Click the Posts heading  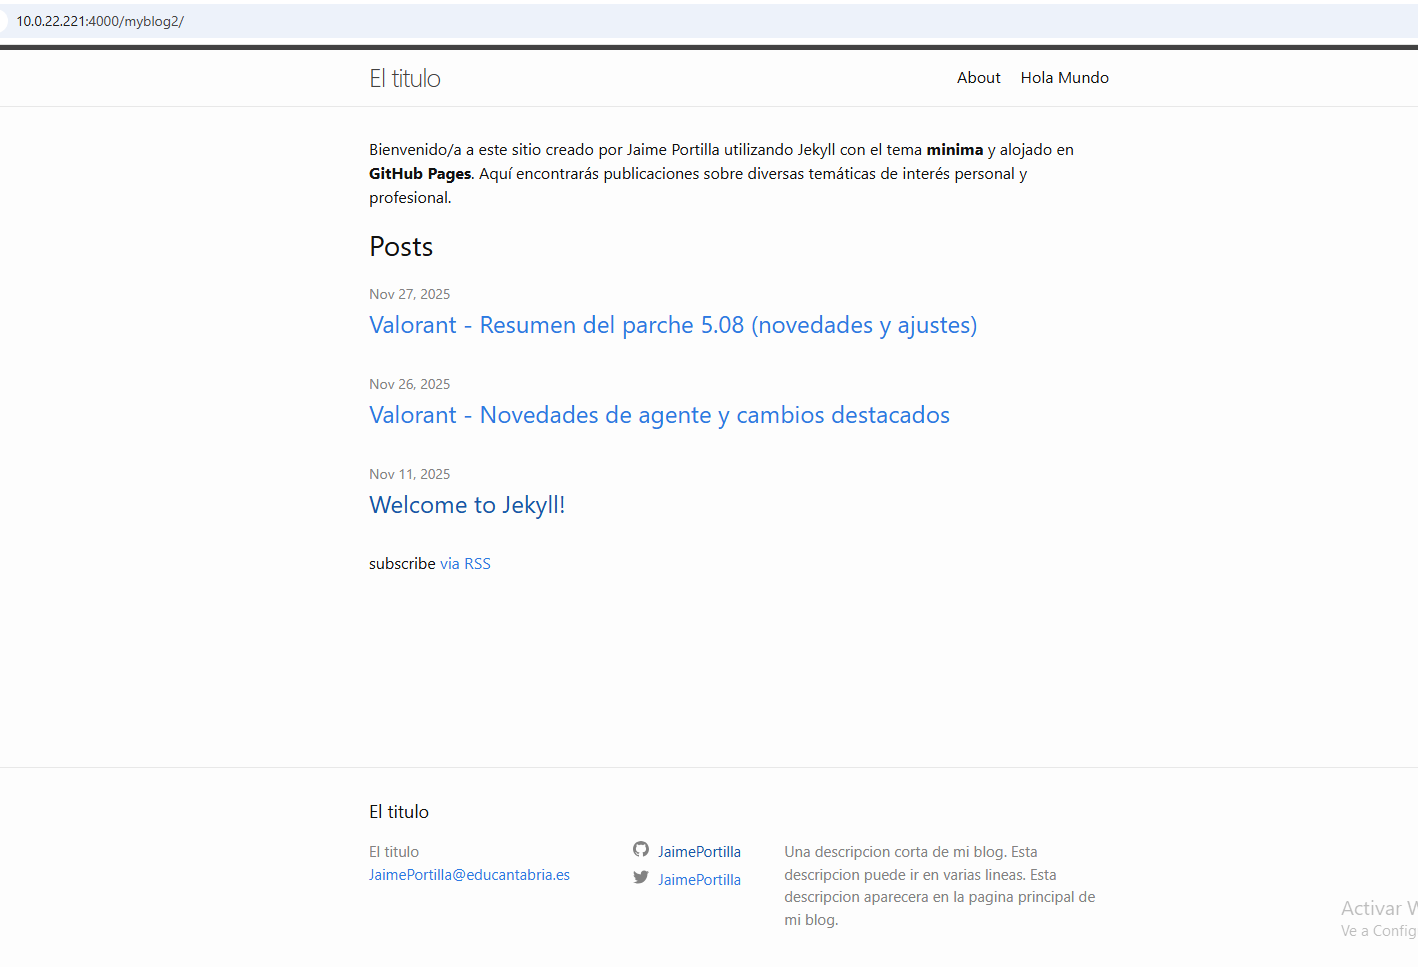point(401,247)
